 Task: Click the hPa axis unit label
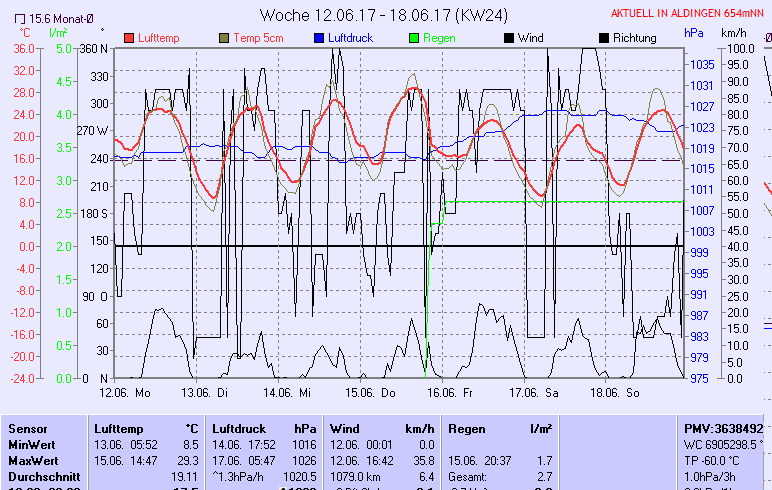click(x=694, y=32)
